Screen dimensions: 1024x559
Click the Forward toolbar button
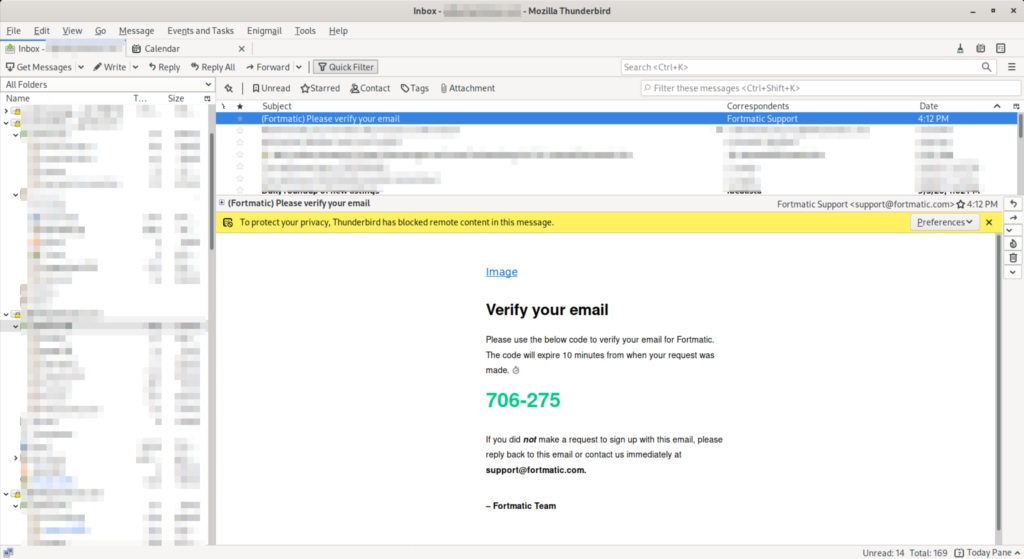point(268,67)
